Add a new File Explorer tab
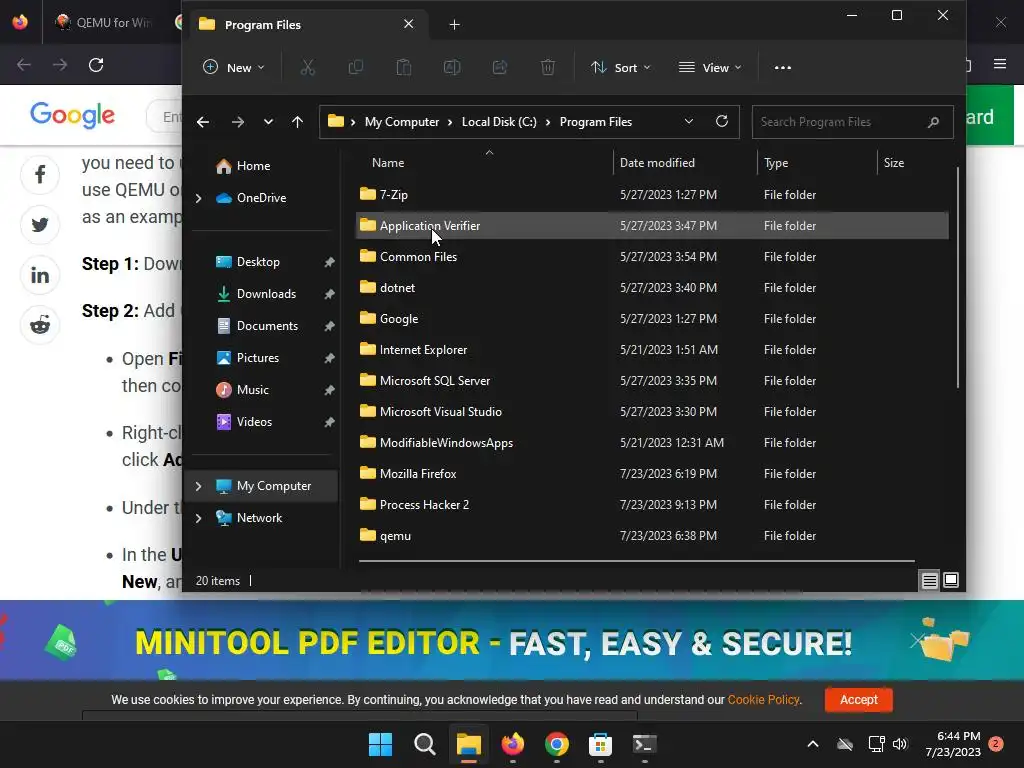The width and height of the screenshot is (1024, 768). click(455, 25)
